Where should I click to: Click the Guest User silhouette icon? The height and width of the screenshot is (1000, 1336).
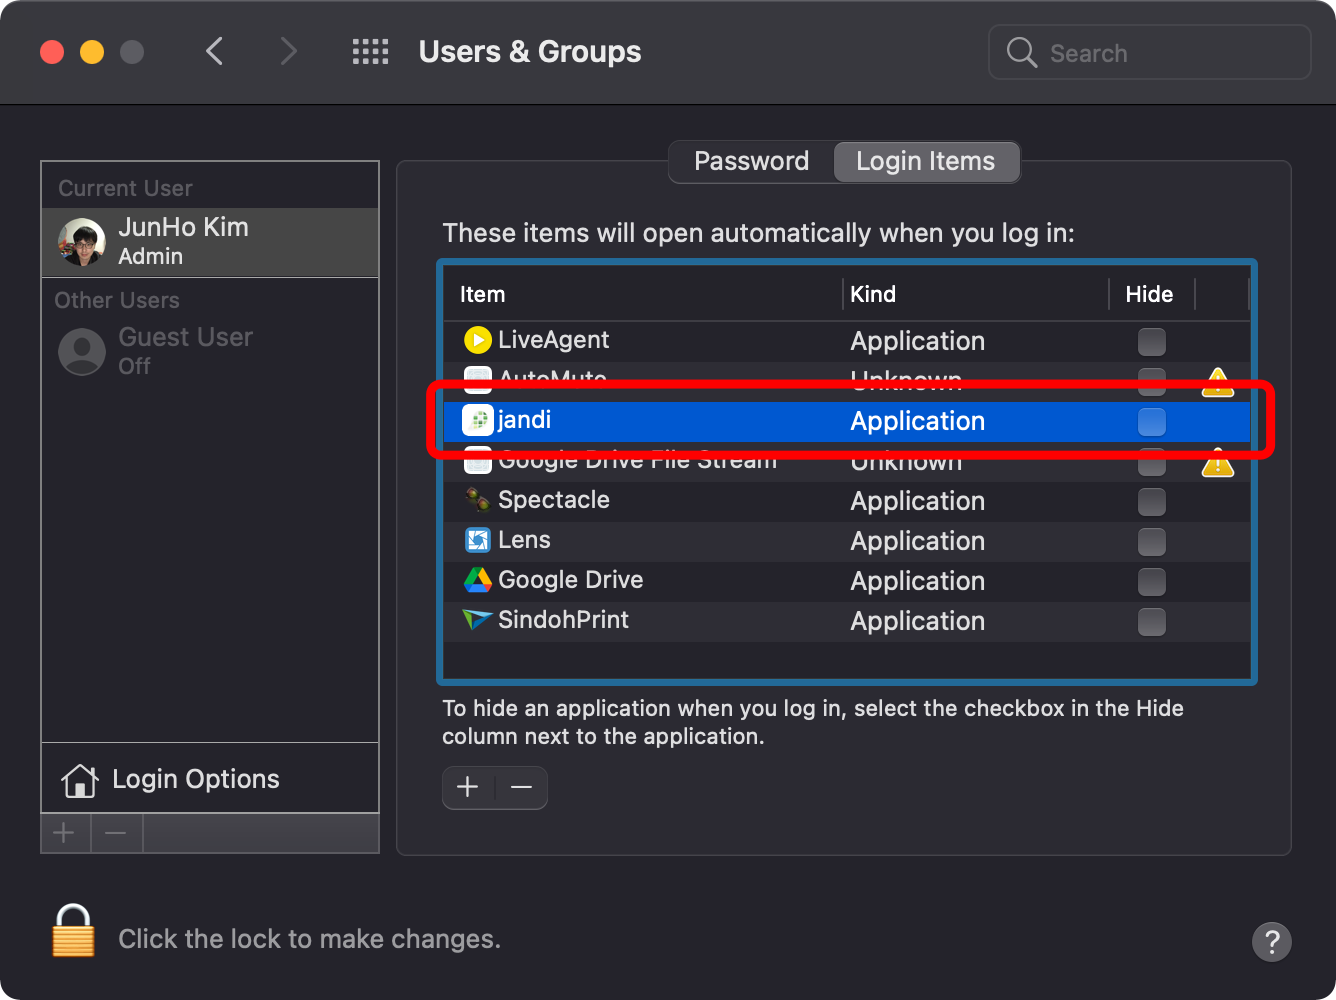pyautogui.click(x=82, y=352)
